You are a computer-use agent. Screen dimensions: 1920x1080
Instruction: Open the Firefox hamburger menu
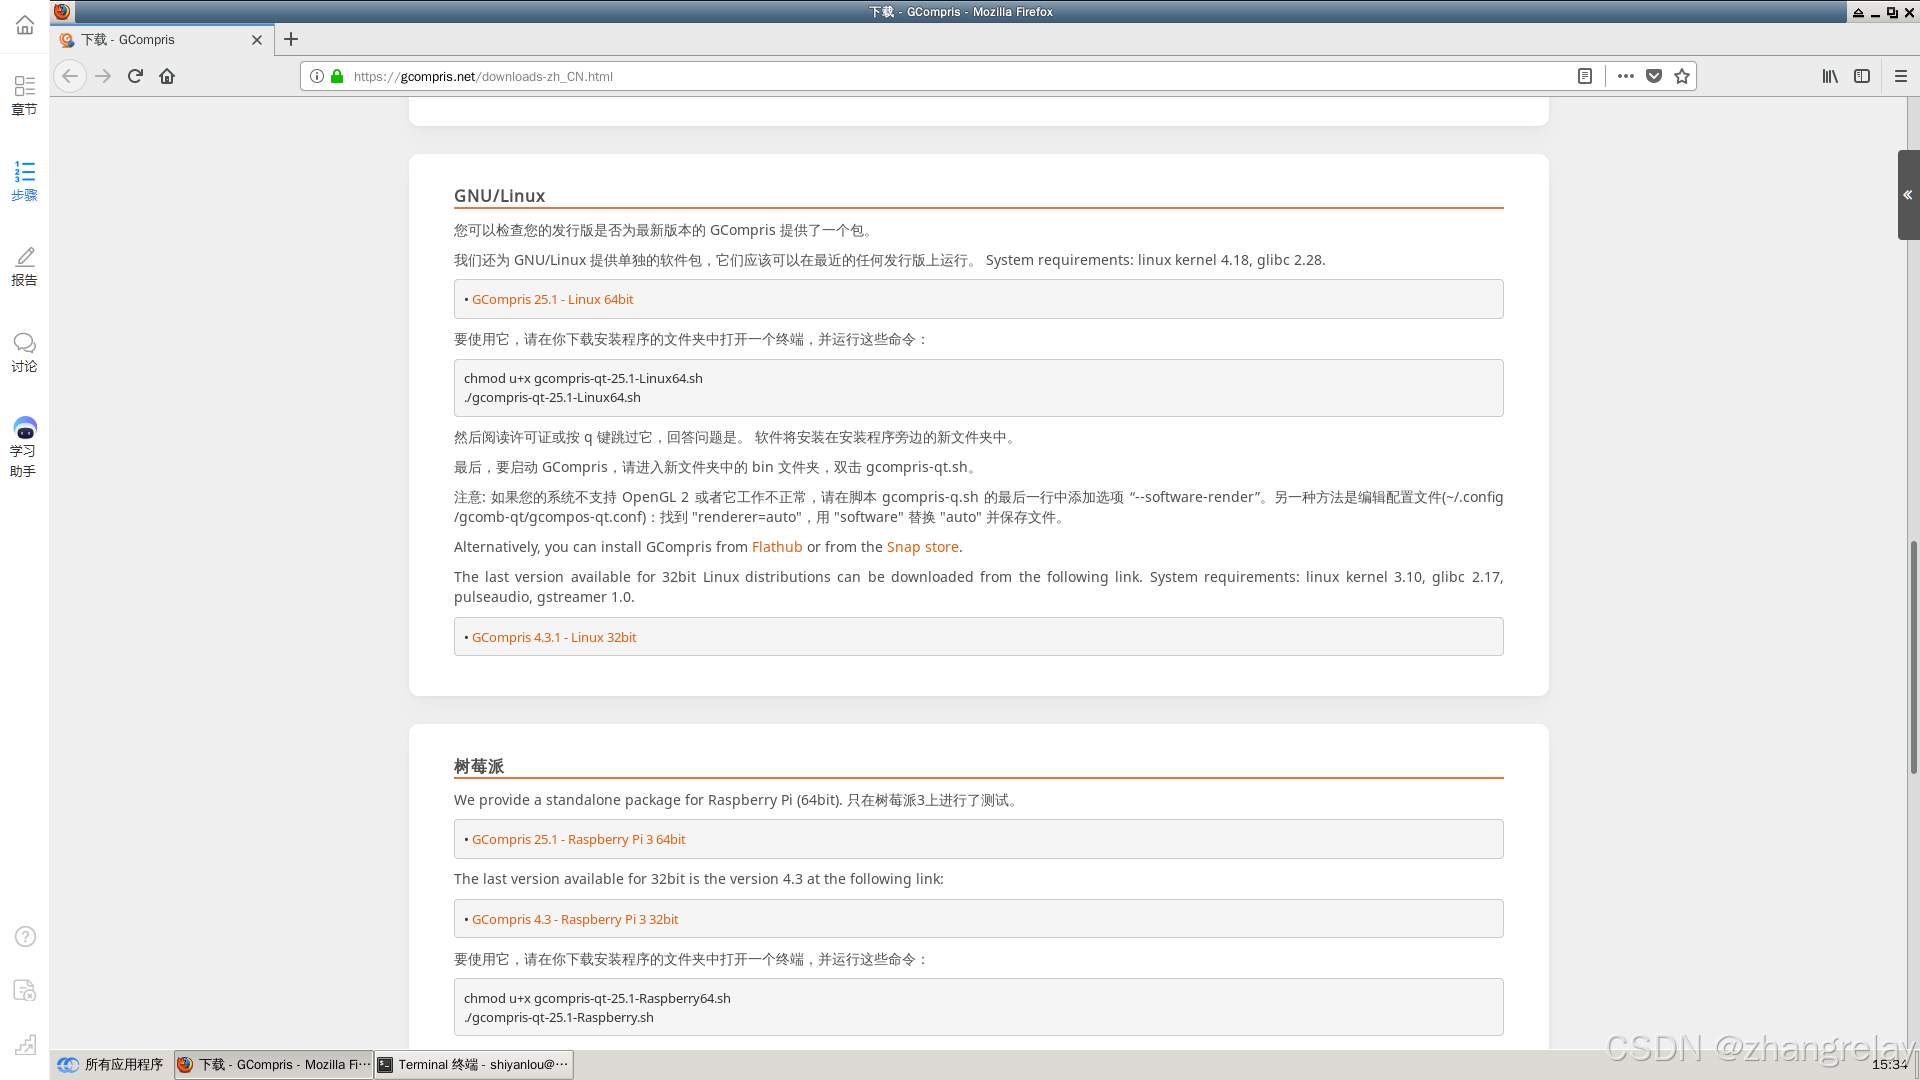[1901, 76]
